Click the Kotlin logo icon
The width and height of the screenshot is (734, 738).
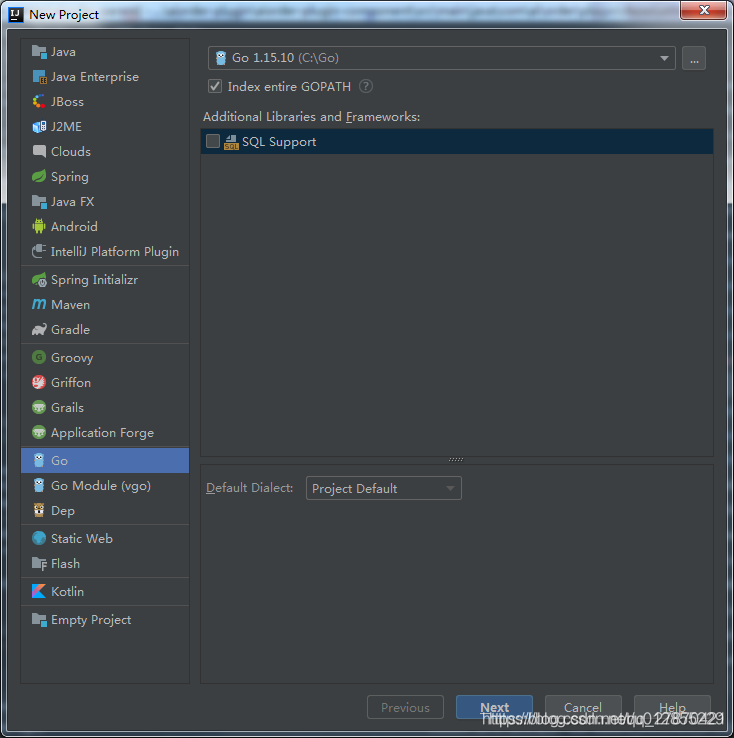click(39, 591)
